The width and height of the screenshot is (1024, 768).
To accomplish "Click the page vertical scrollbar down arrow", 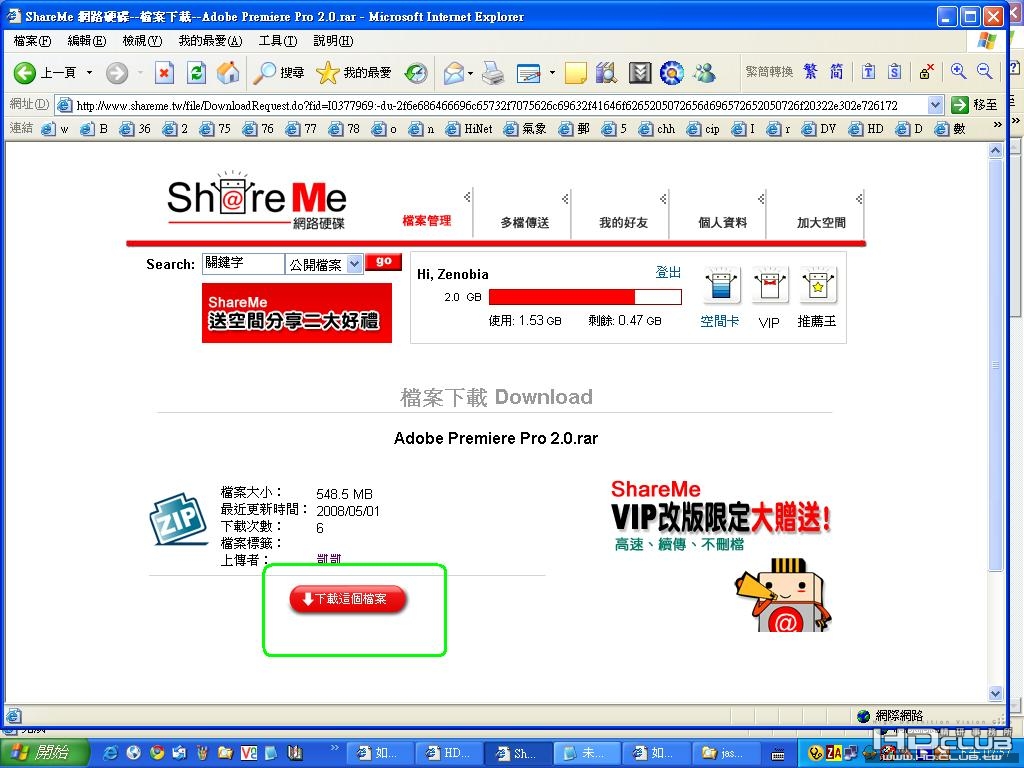I will coord(995,694).
